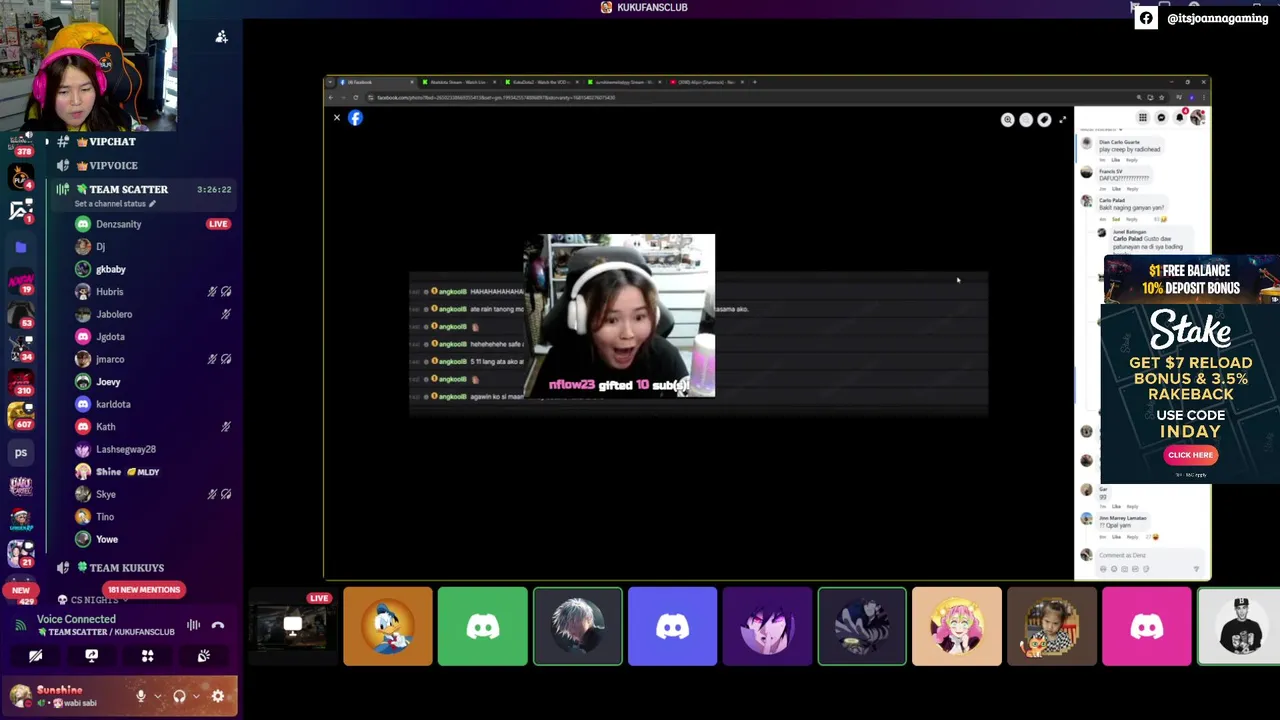Open the Facebook icon in stream overlay
The image size is (1280, 720).
click(x=1146, y=18)
